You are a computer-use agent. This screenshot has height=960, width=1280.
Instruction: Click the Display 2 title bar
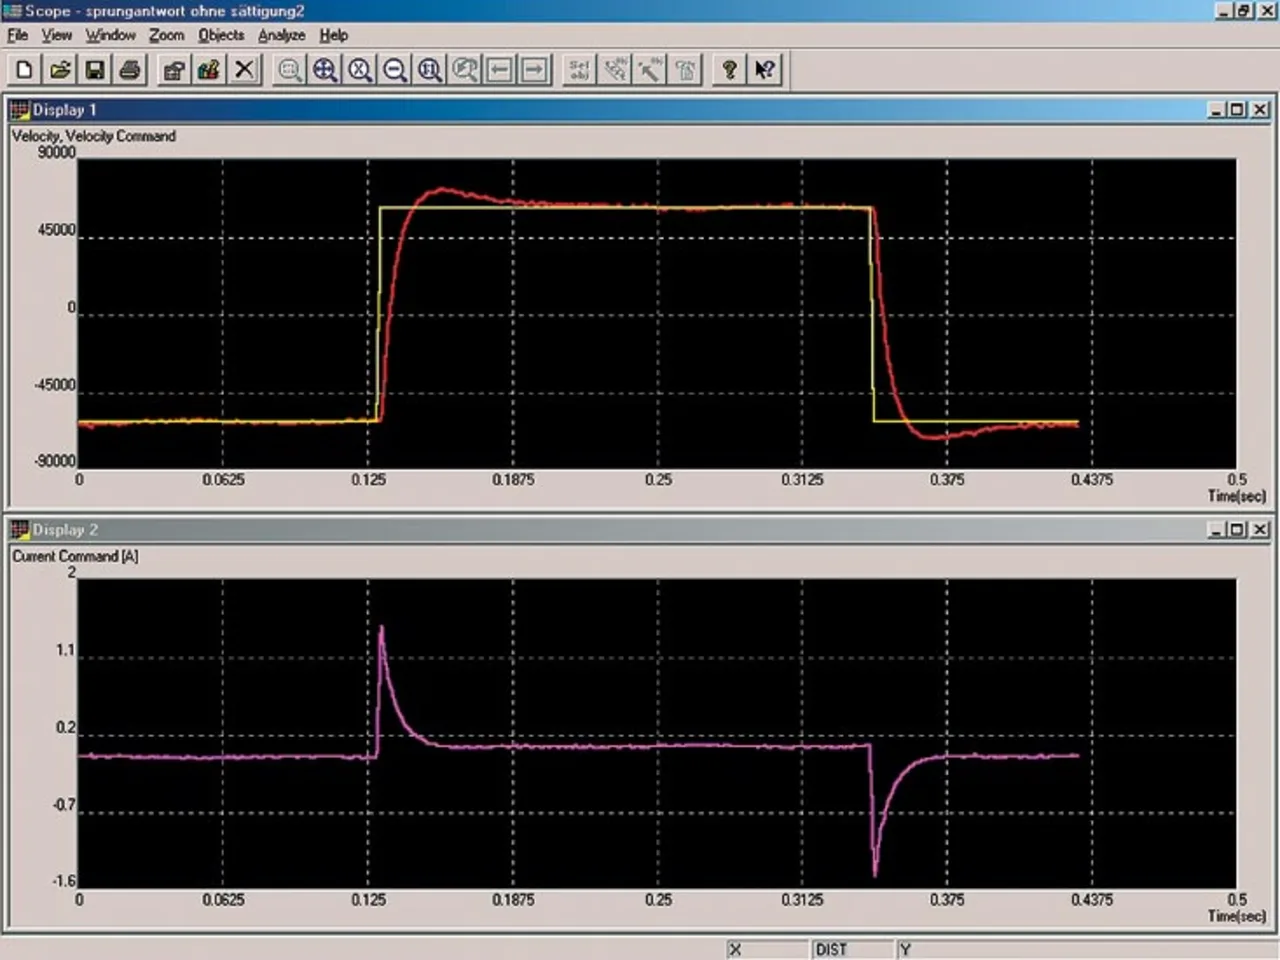click(x=600, y=530)
